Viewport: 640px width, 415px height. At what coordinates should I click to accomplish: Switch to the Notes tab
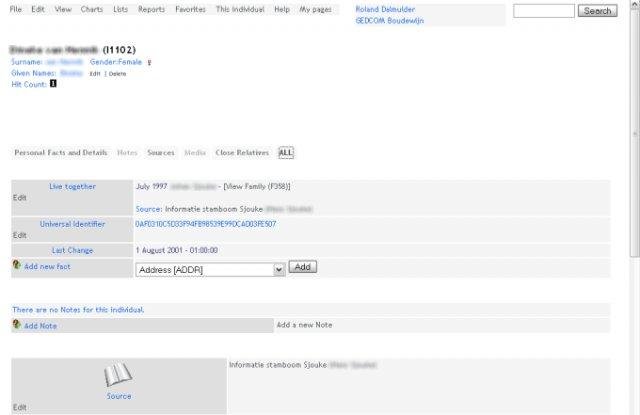coord(127,153)
